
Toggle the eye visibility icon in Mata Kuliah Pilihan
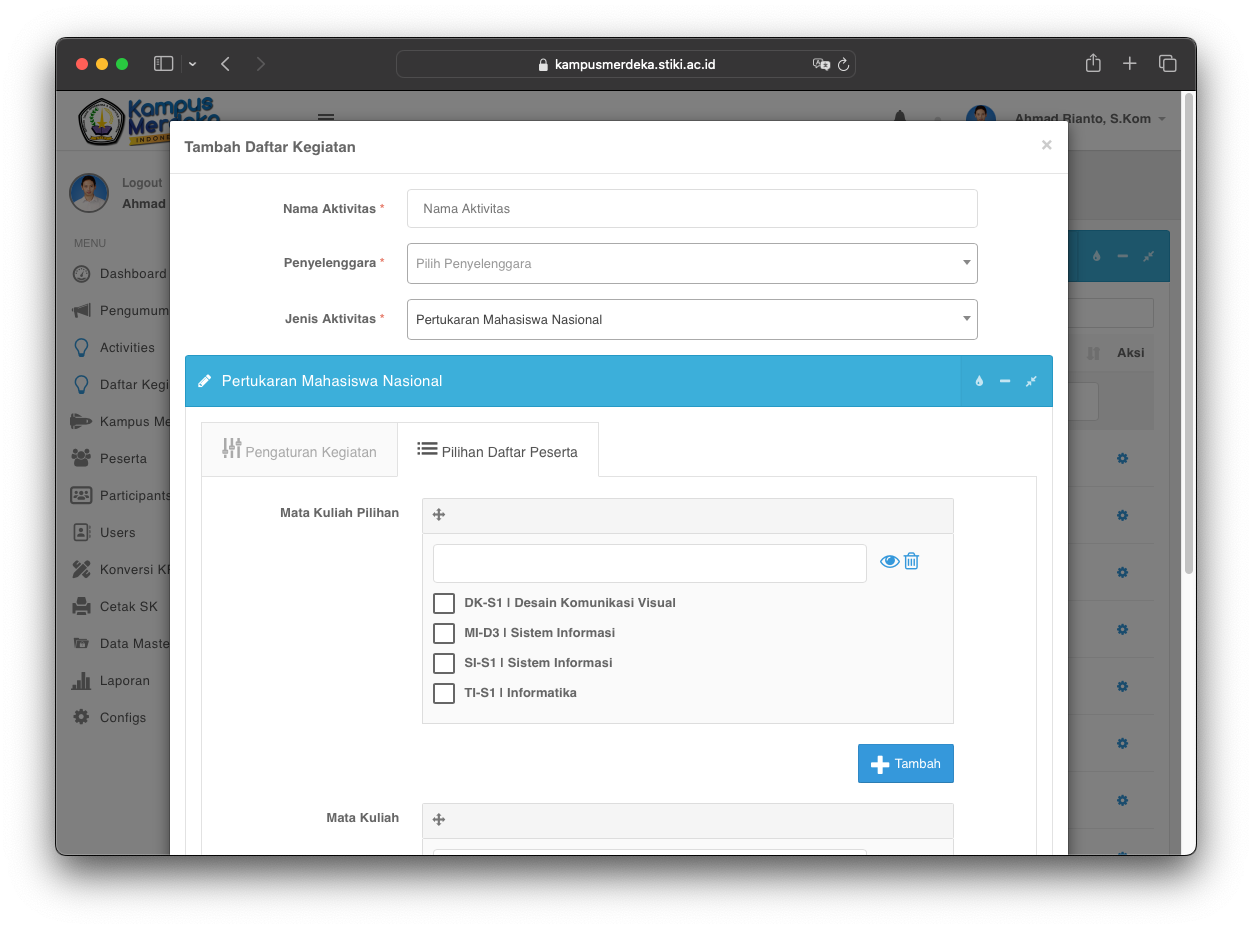tap(889, 562)
